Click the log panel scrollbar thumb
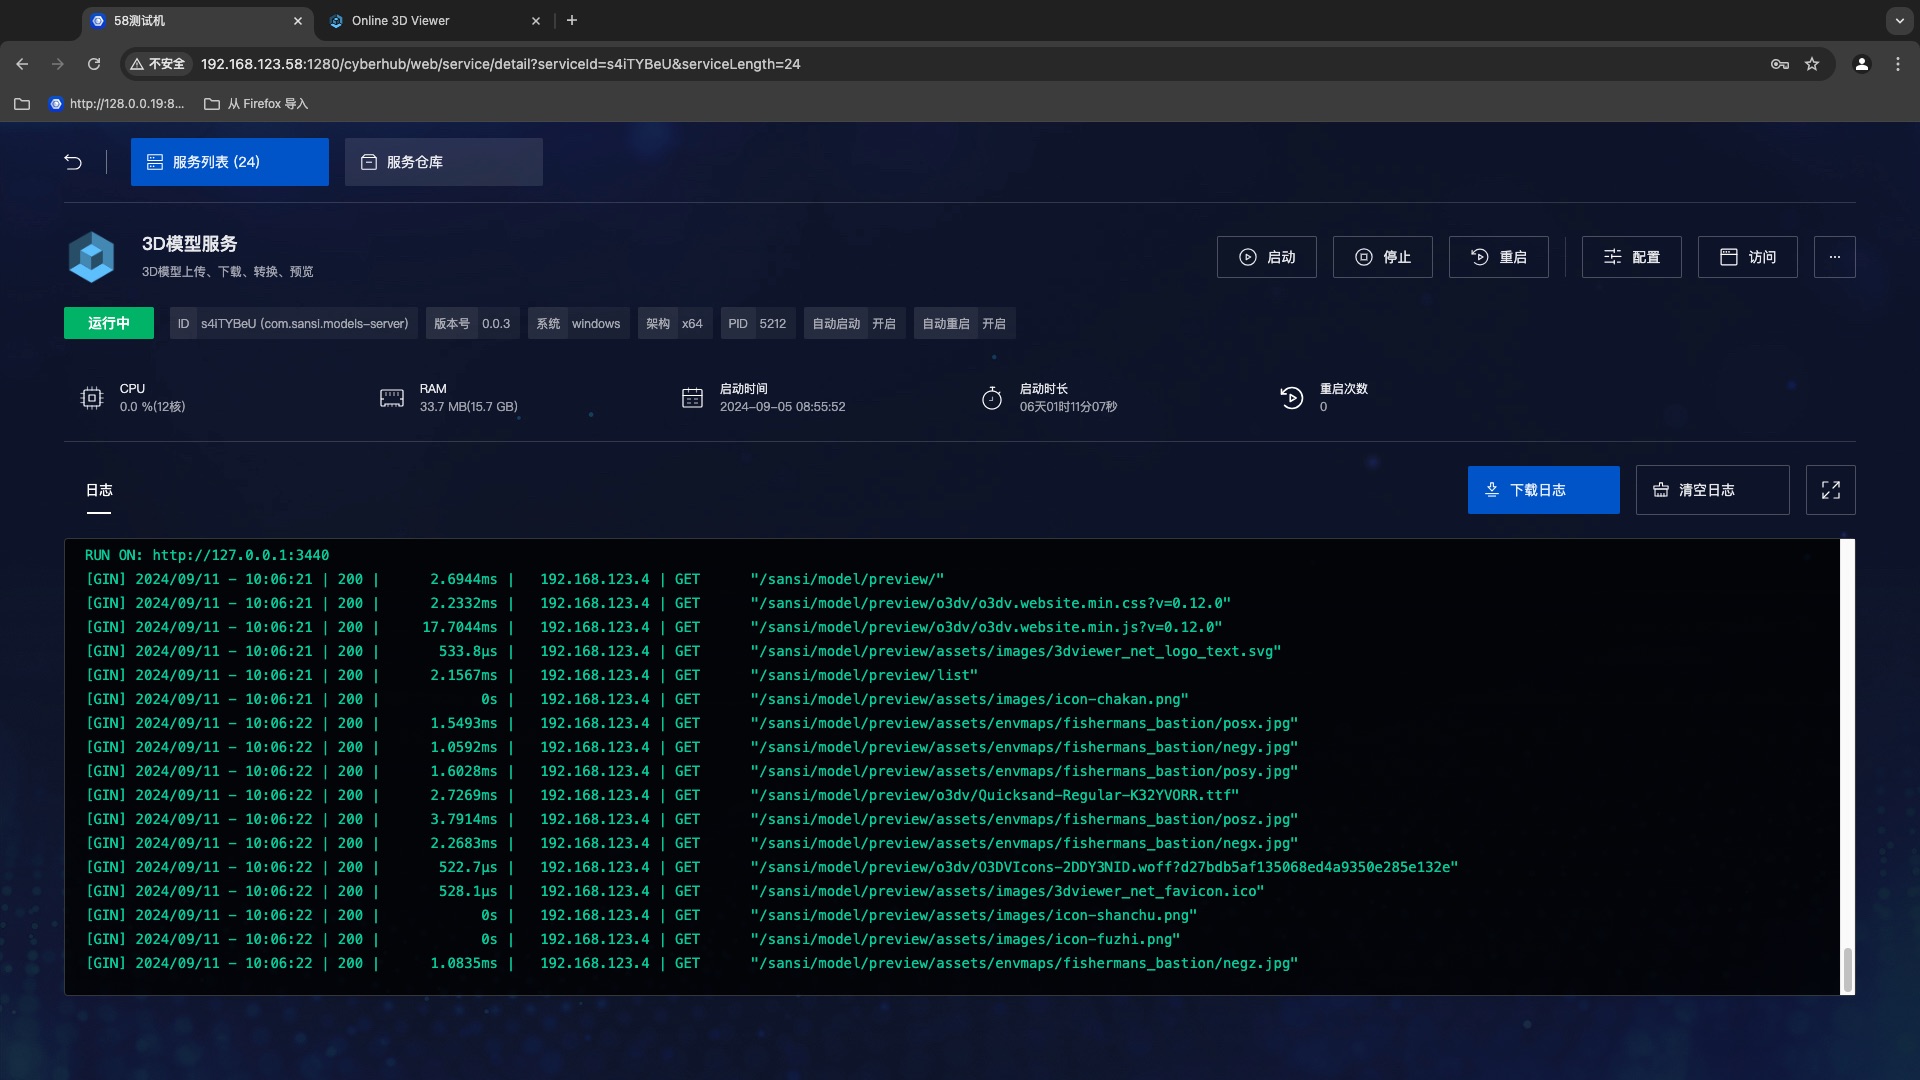The width and height of the screenshot is (1920, 1080). (x=1847, y=970)
